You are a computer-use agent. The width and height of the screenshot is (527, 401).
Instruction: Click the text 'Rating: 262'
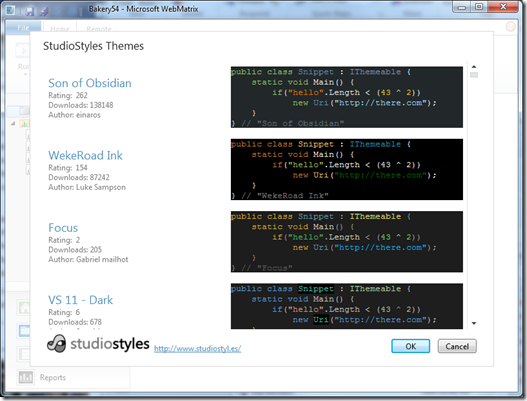click(x=68, y=95)
